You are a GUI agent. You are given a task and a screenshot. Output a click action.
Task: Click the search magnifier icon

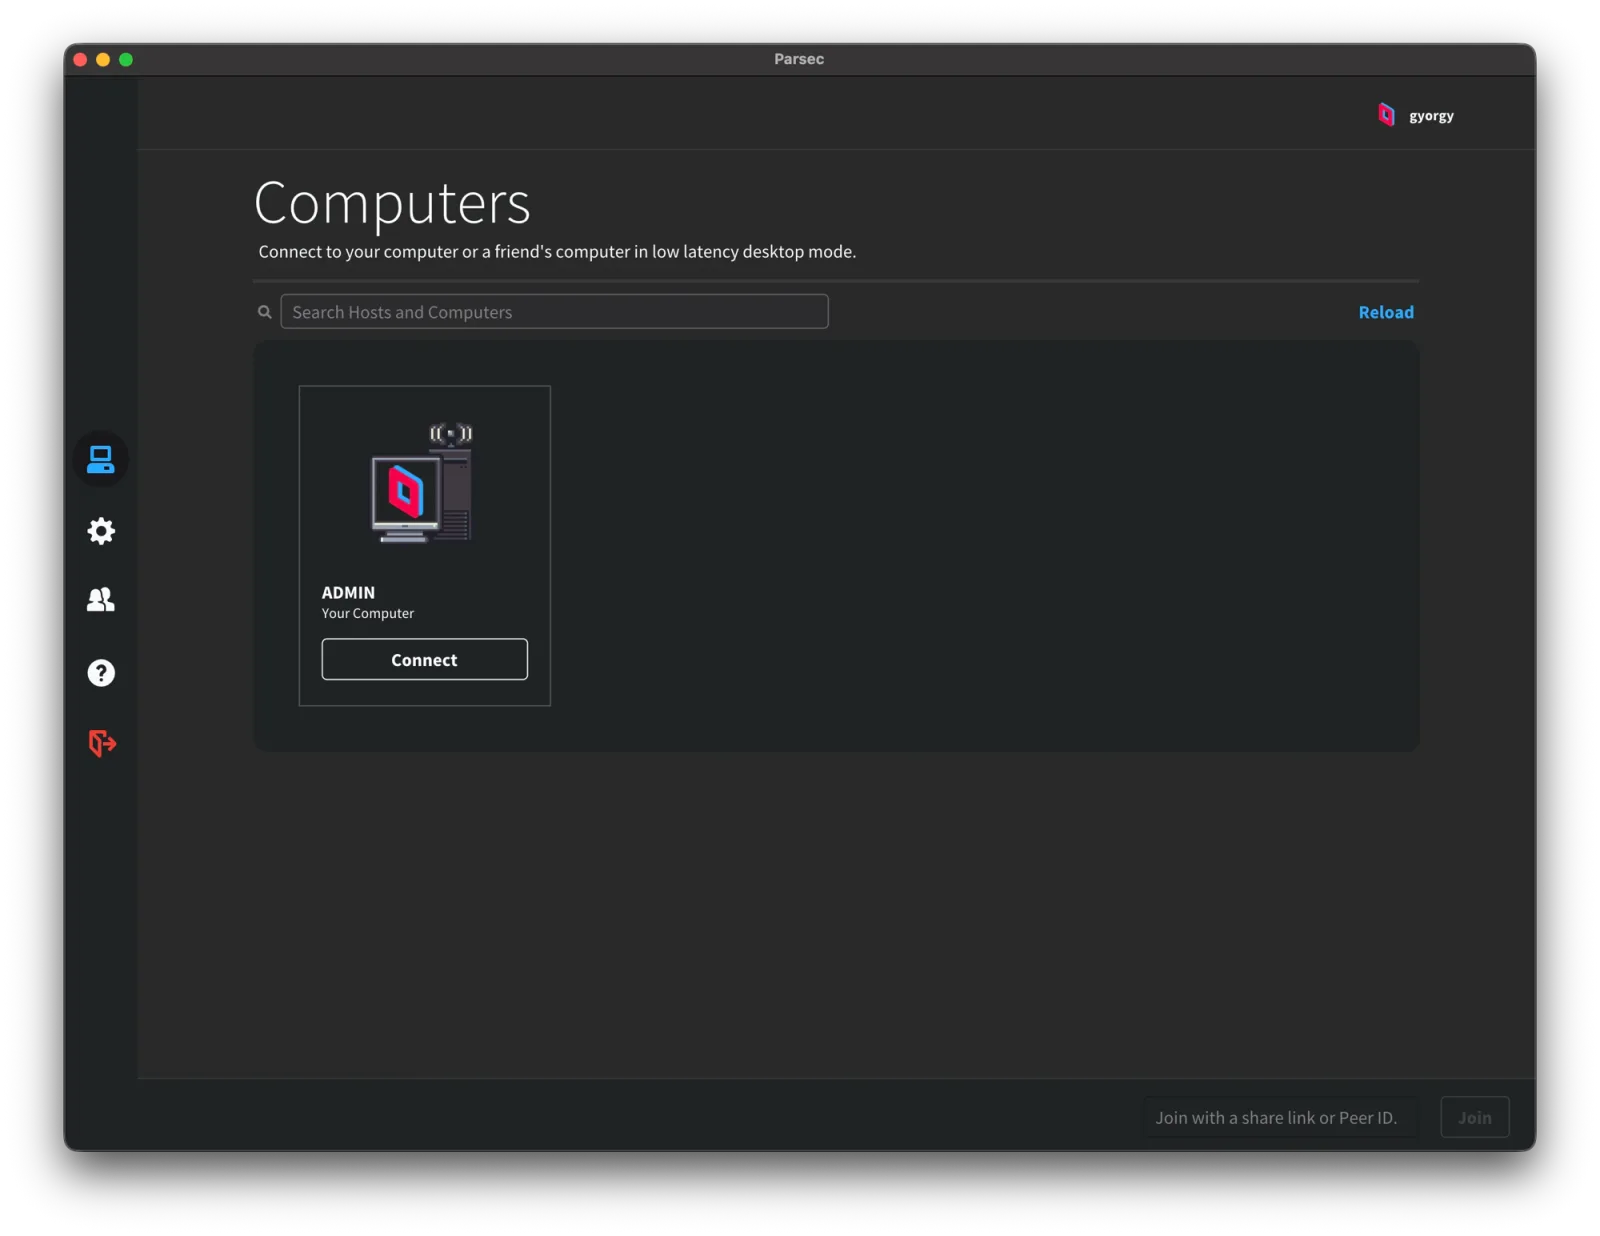click(x=265, y=312)
